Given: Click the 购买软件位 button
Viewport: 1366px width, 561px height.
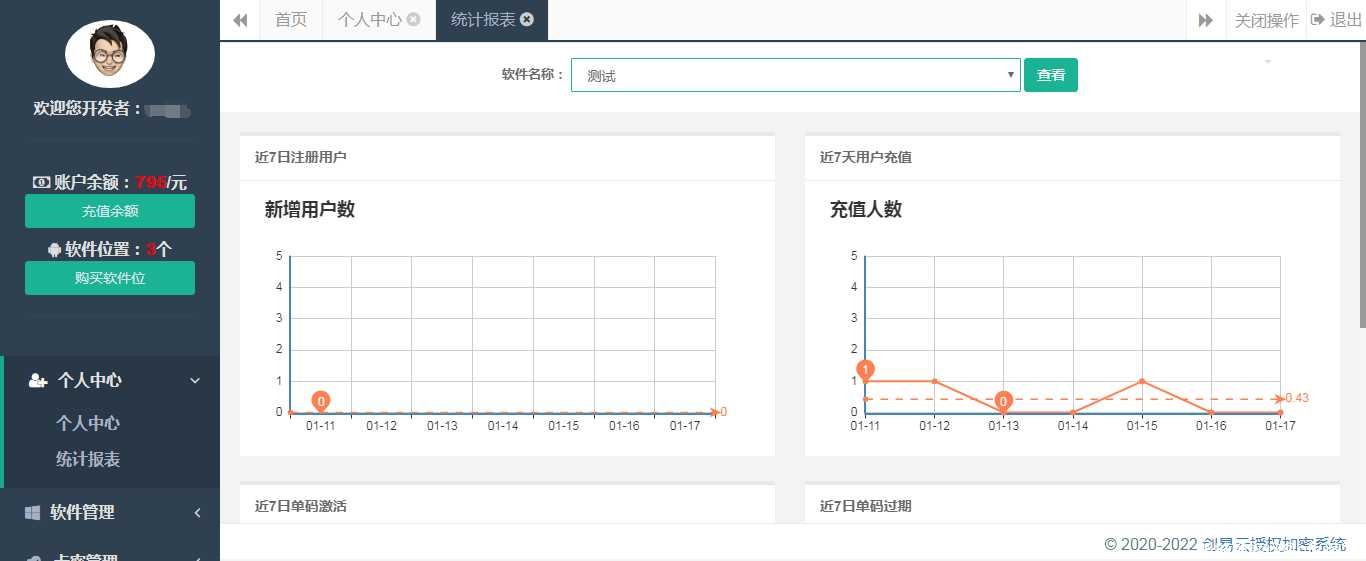Looking at the screenshot, I should tap(110, 278).
